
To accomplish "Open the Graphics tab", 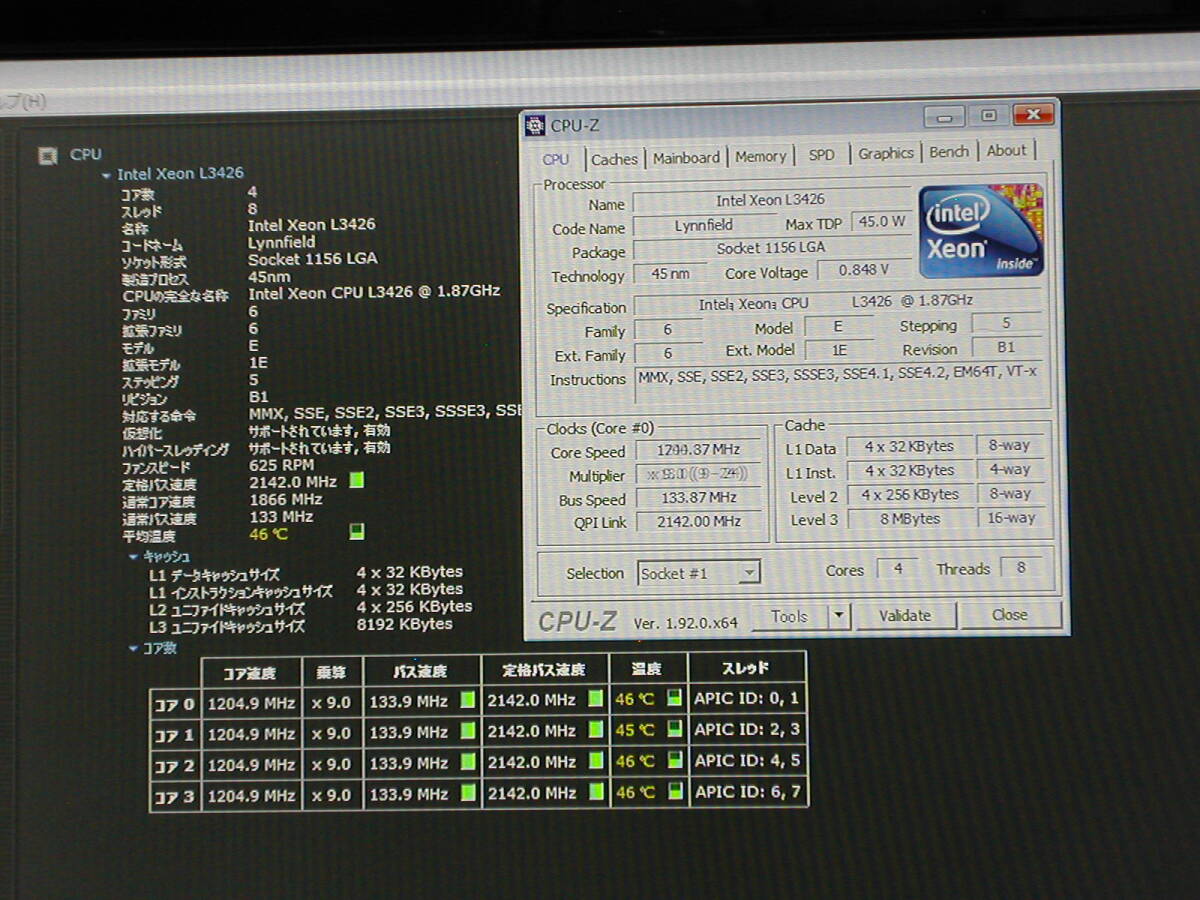I will [x=886, y=153].
